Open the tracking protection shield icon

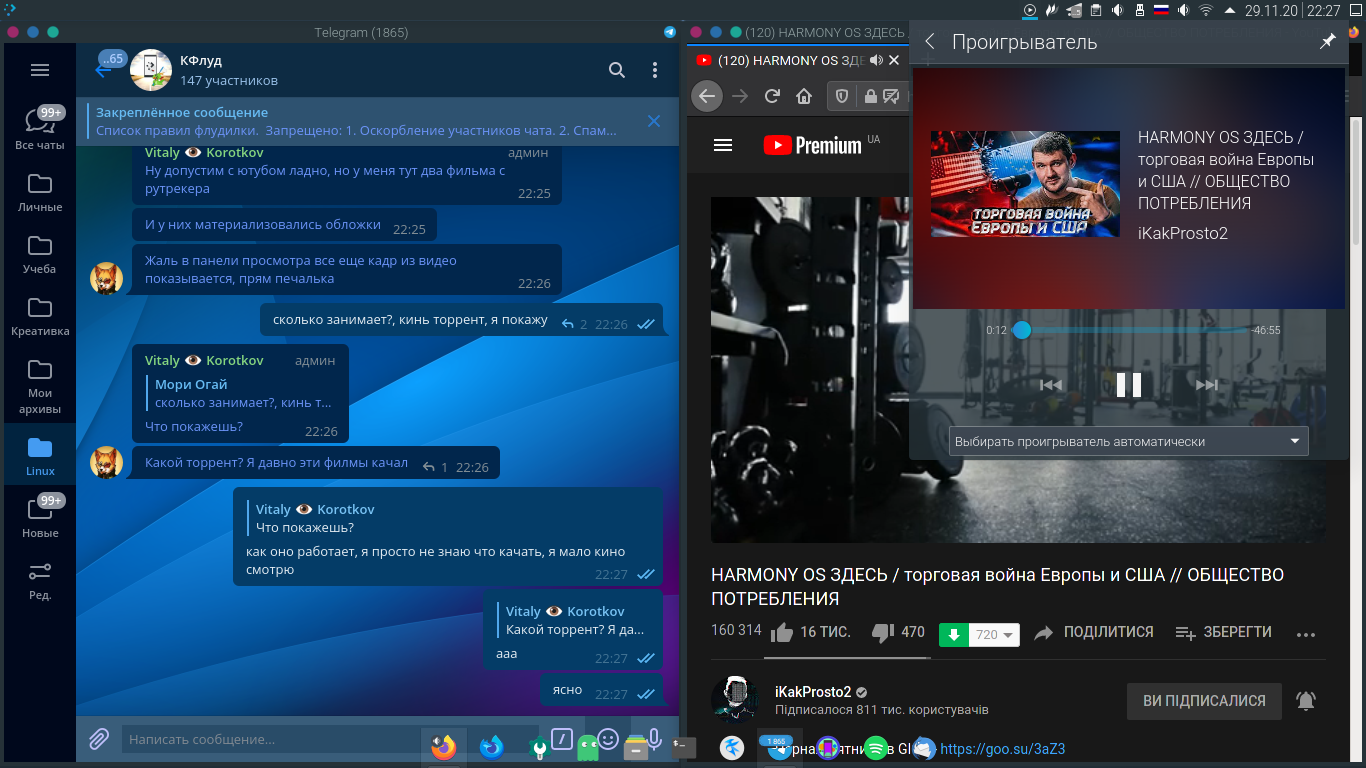(842, 96)
